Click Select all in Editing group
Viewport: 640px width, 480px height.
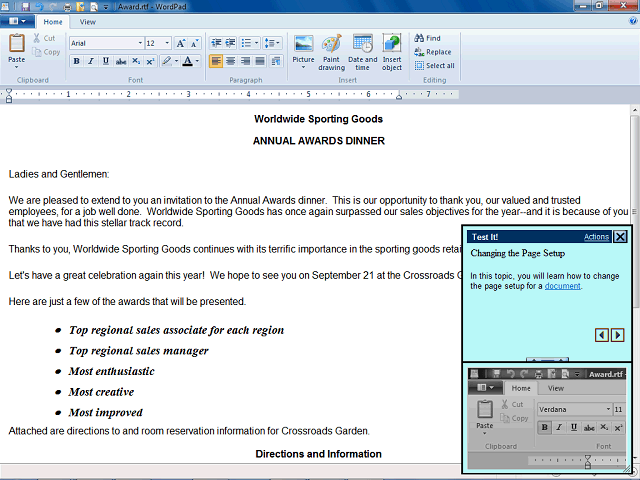click(x=435, y=65)
